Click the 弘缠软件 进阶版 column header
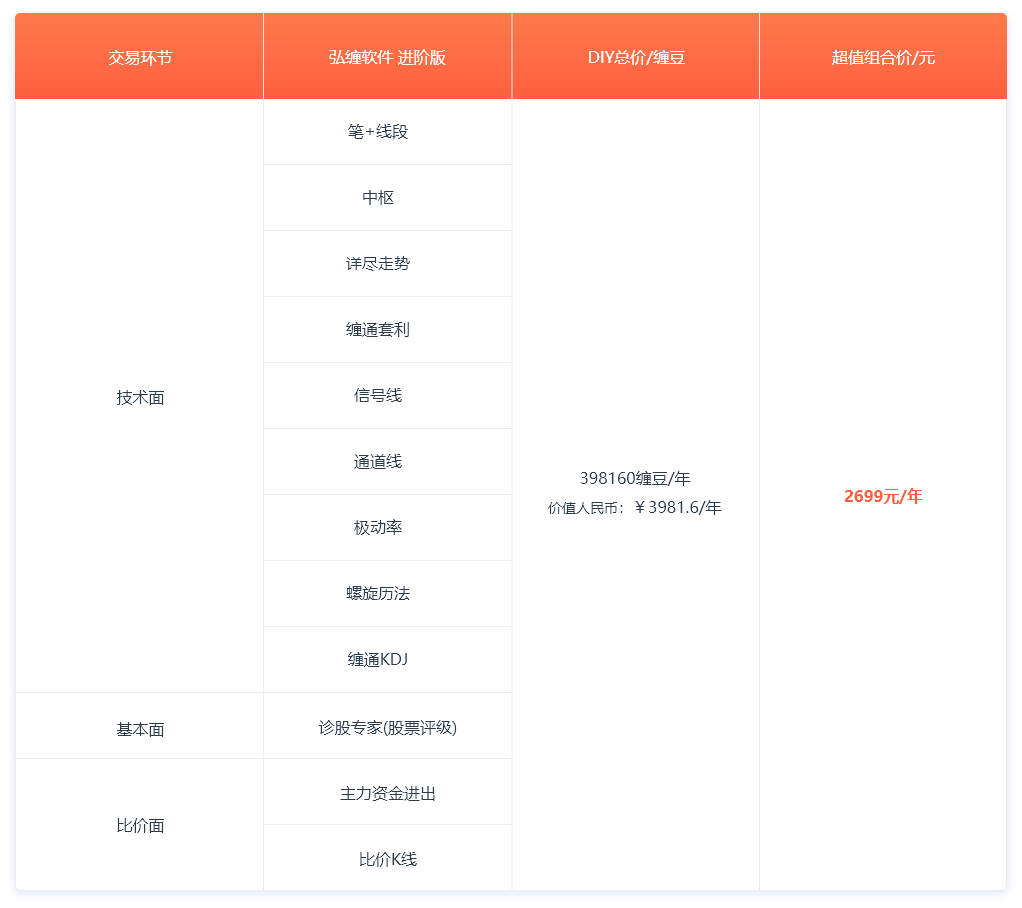 (387, 57)
